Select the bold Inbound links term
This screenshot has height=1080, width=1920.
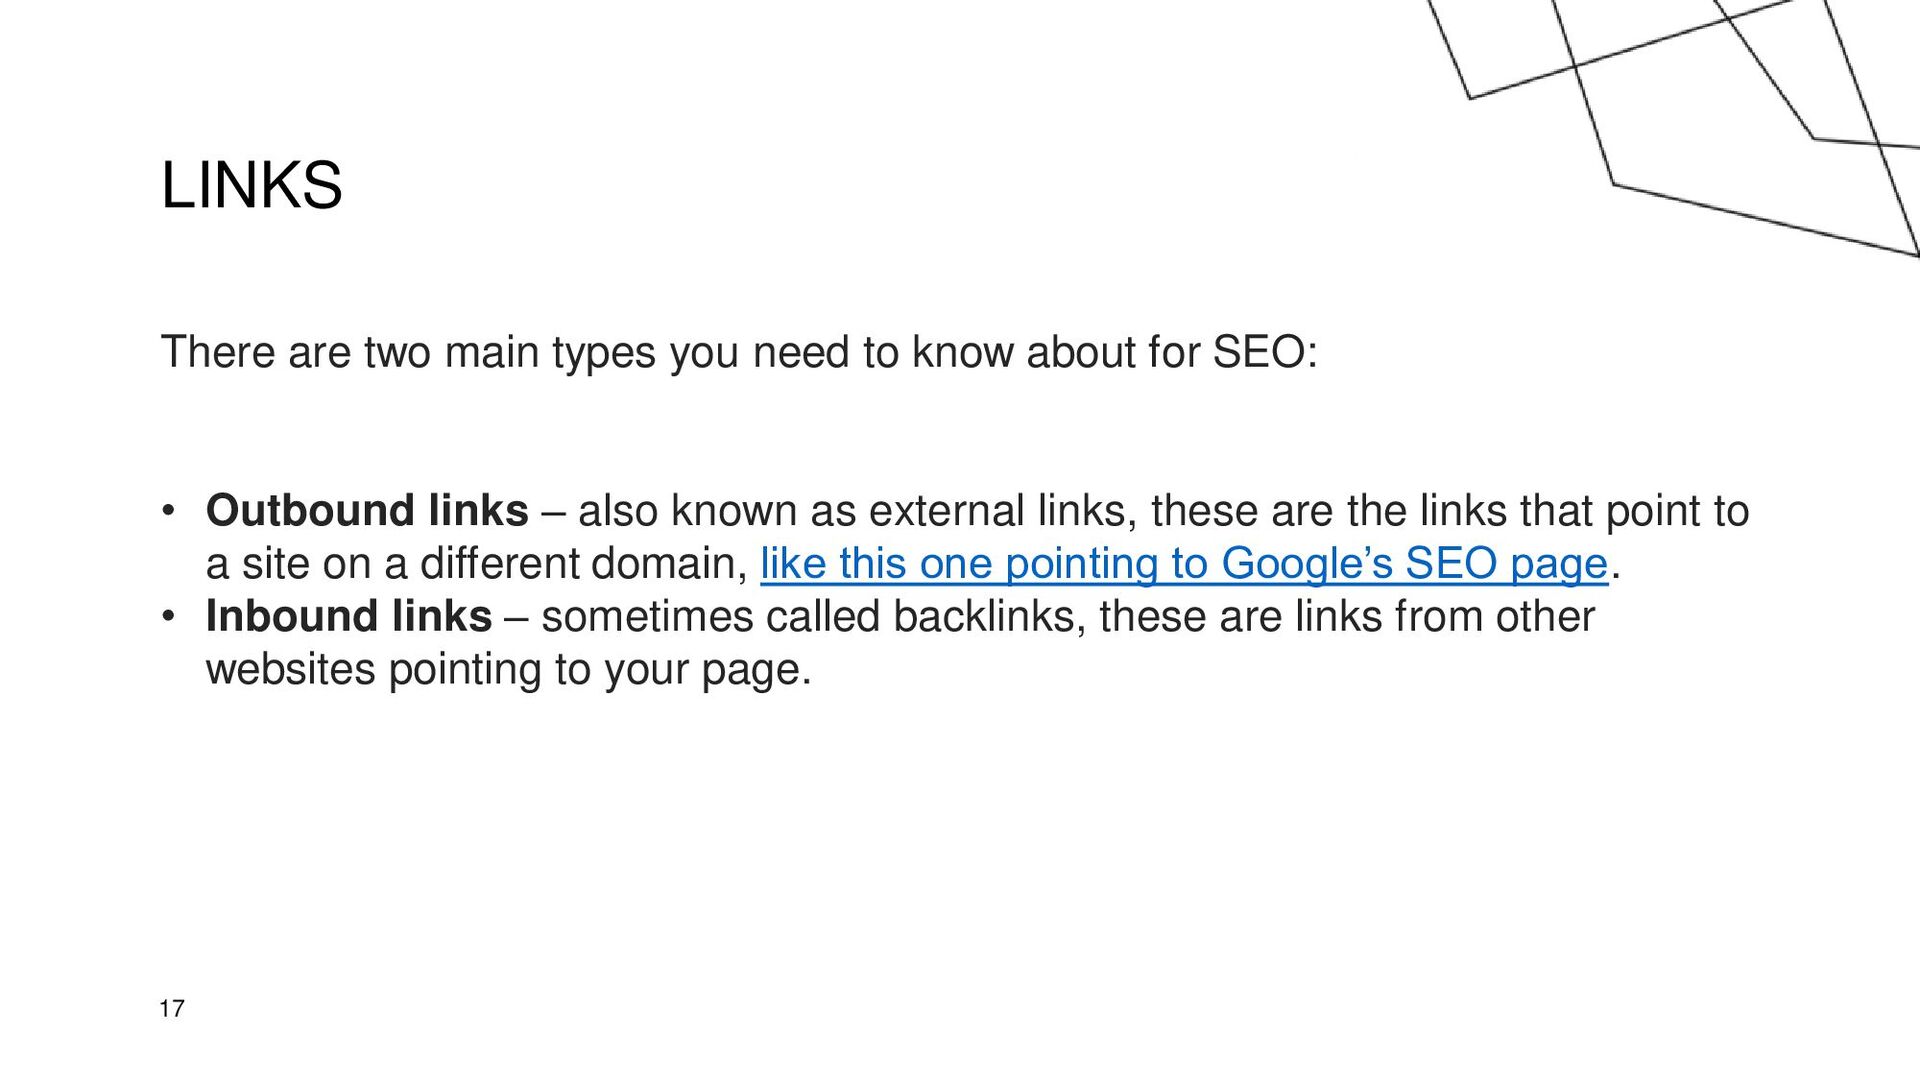(349, 616)
